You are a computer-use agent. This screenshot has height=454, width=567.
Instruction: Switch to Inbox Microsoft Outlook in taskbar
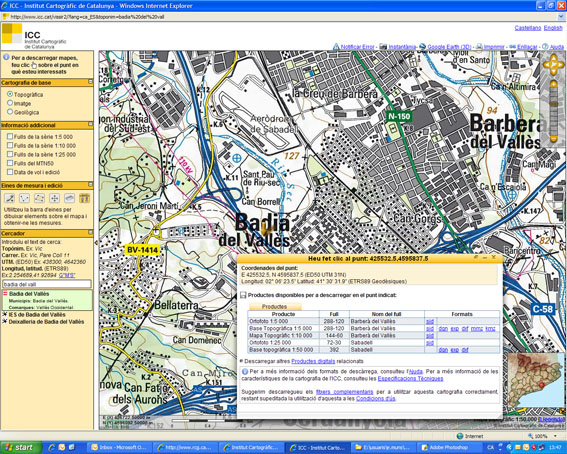point(119,447)
